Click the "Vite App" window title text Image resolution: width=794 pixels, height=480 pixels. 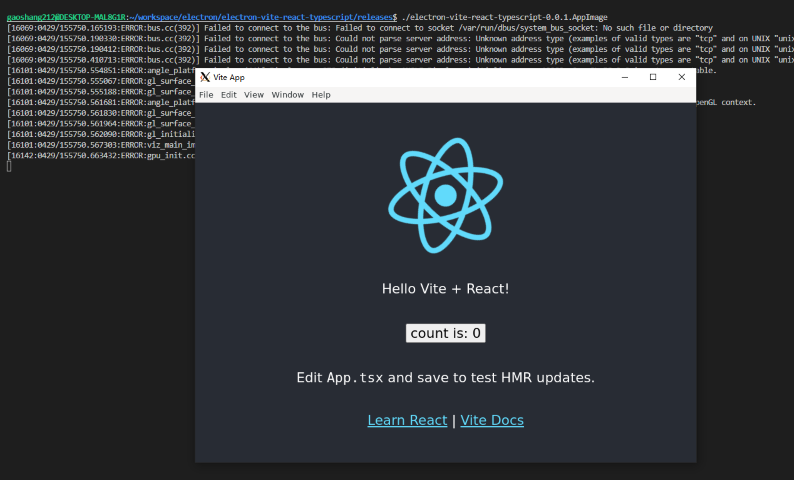click(229, 77)
